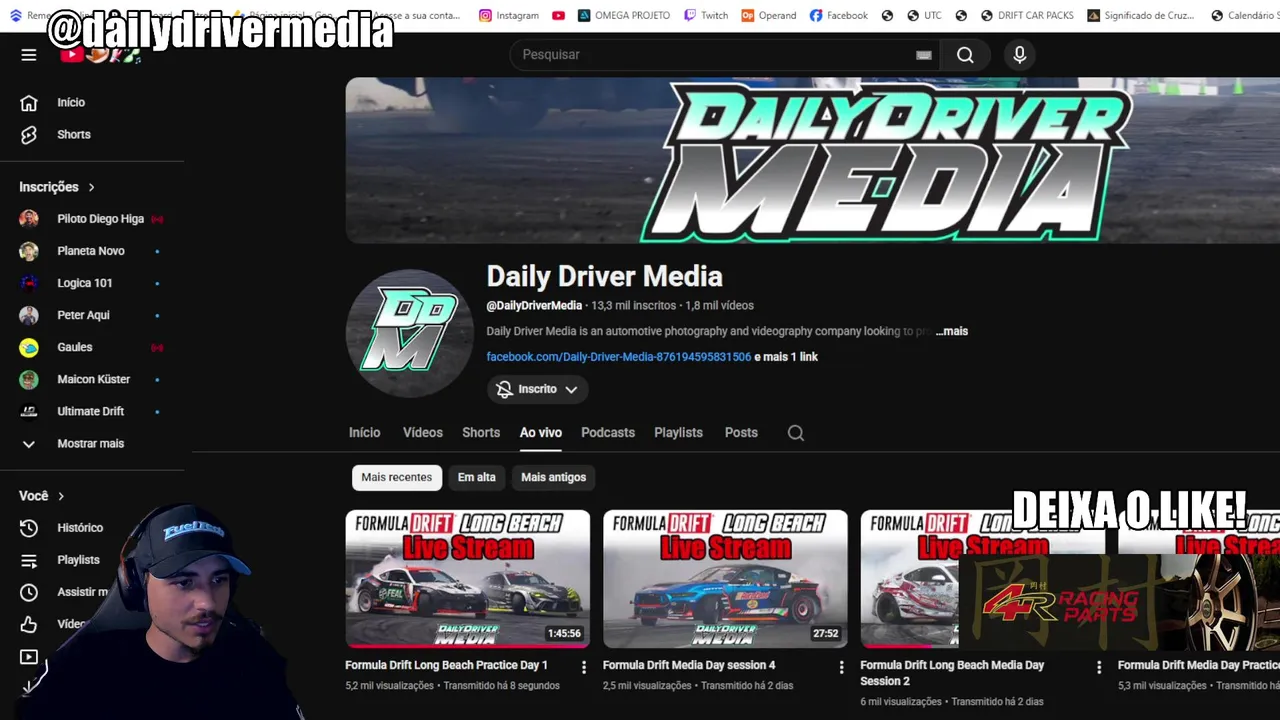Open Formula Drift Long Beach Media Day Session 2 title
Image resolution: width=1280 pixels, height=720 pixels.
click(x=952, y=673)
